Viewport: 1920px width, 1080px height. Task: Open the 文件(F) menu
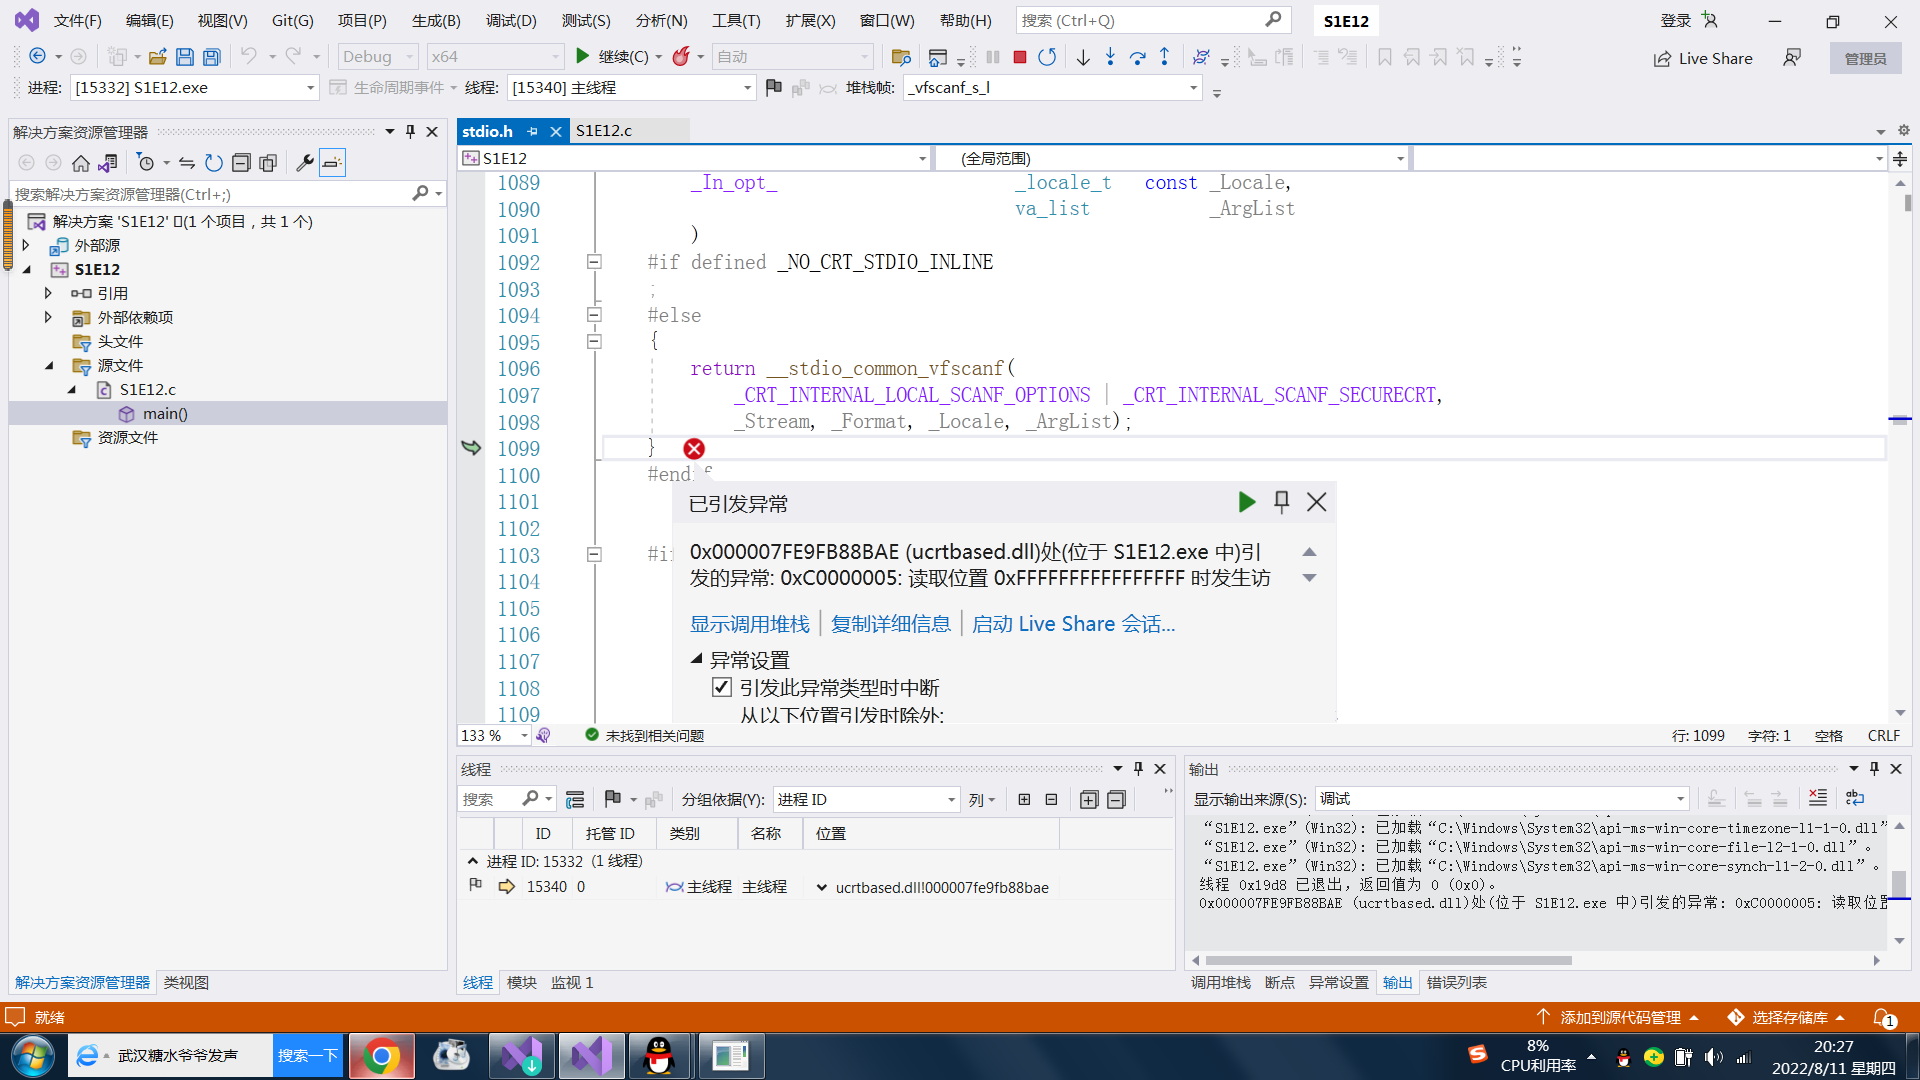[77, 20]
